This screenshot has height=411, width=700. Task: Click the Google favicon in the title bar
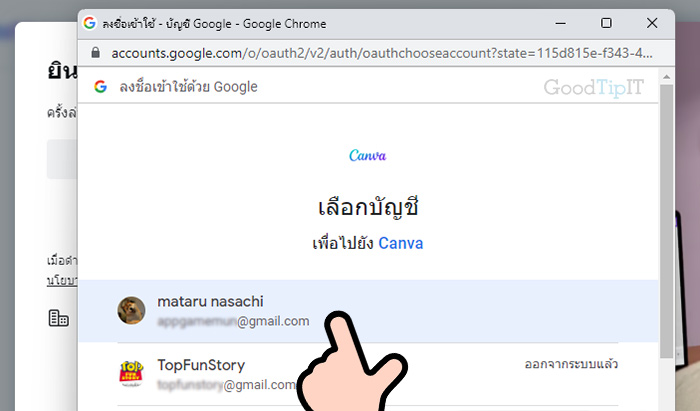tap(90, 23)
